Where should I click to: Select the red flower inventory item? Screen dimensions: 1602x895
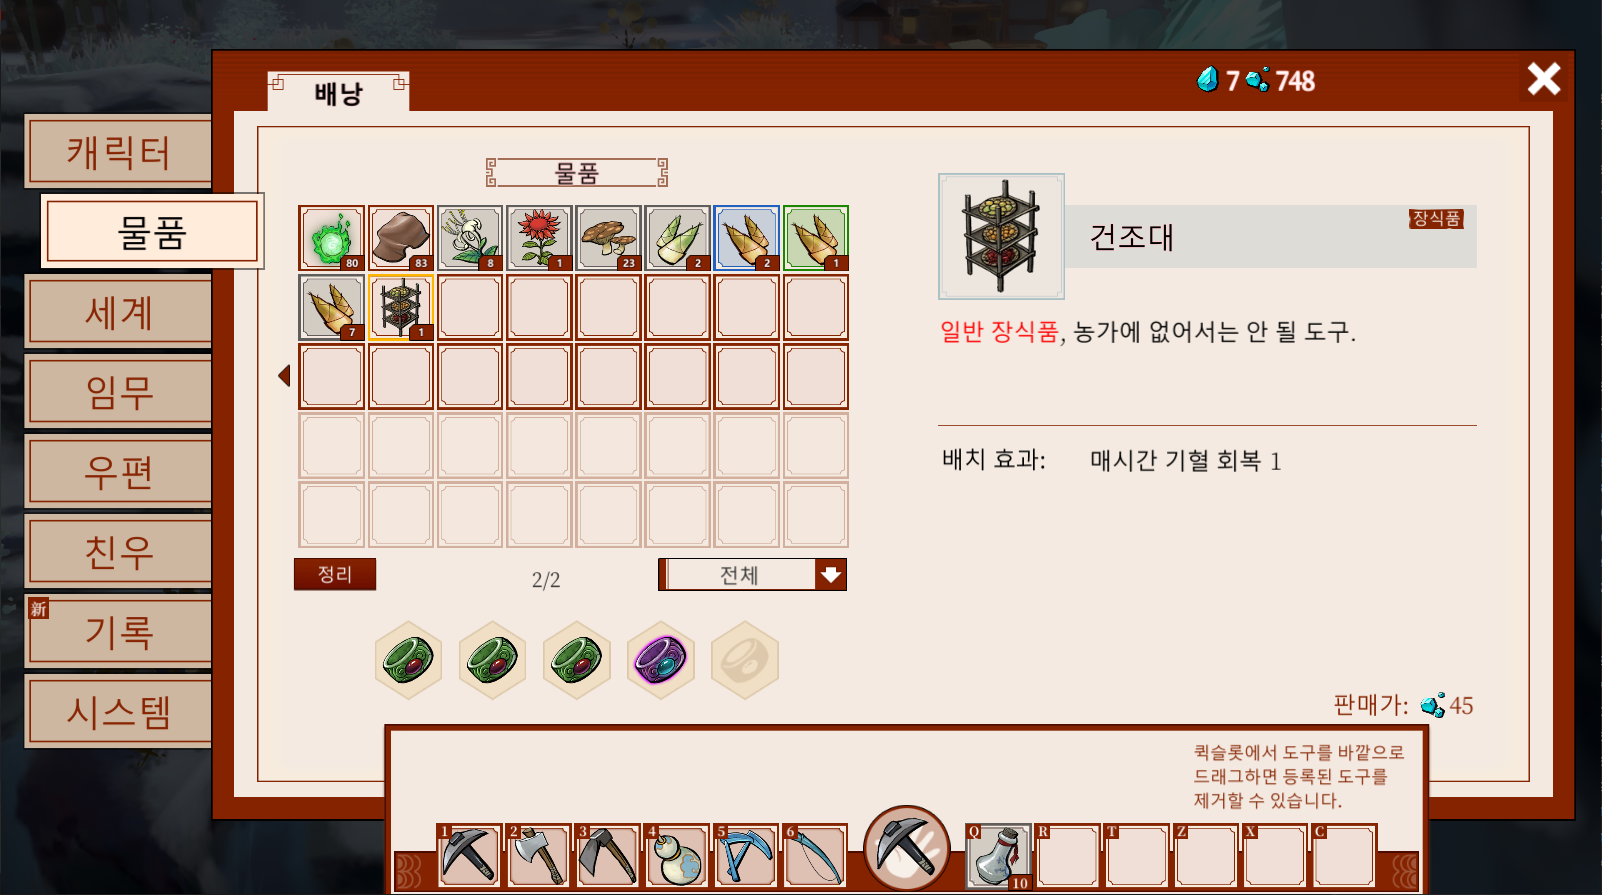[x=539, y=238]
